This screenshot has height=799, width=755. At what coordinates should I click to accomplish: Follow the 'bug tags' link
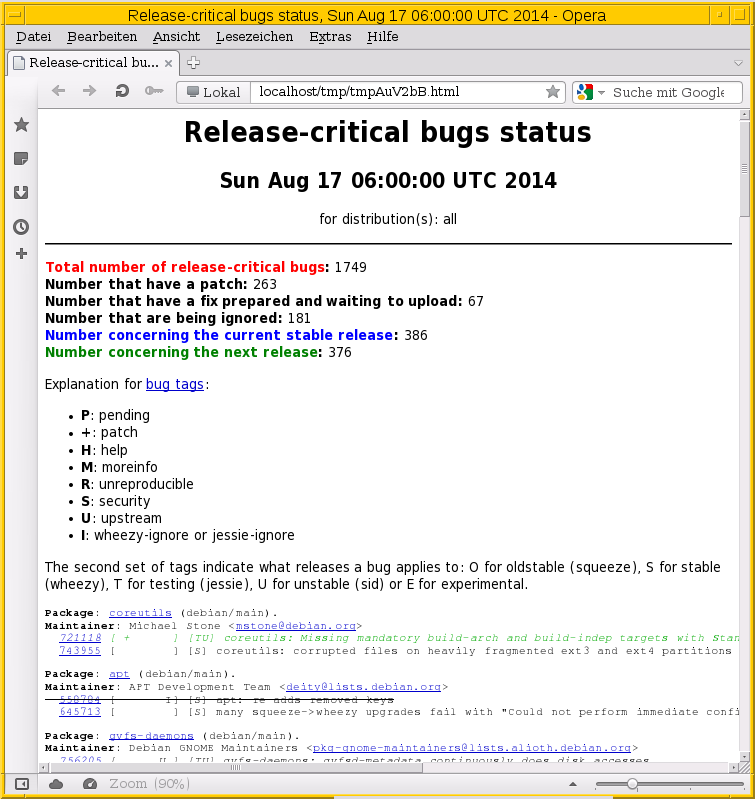coord(175,384)
